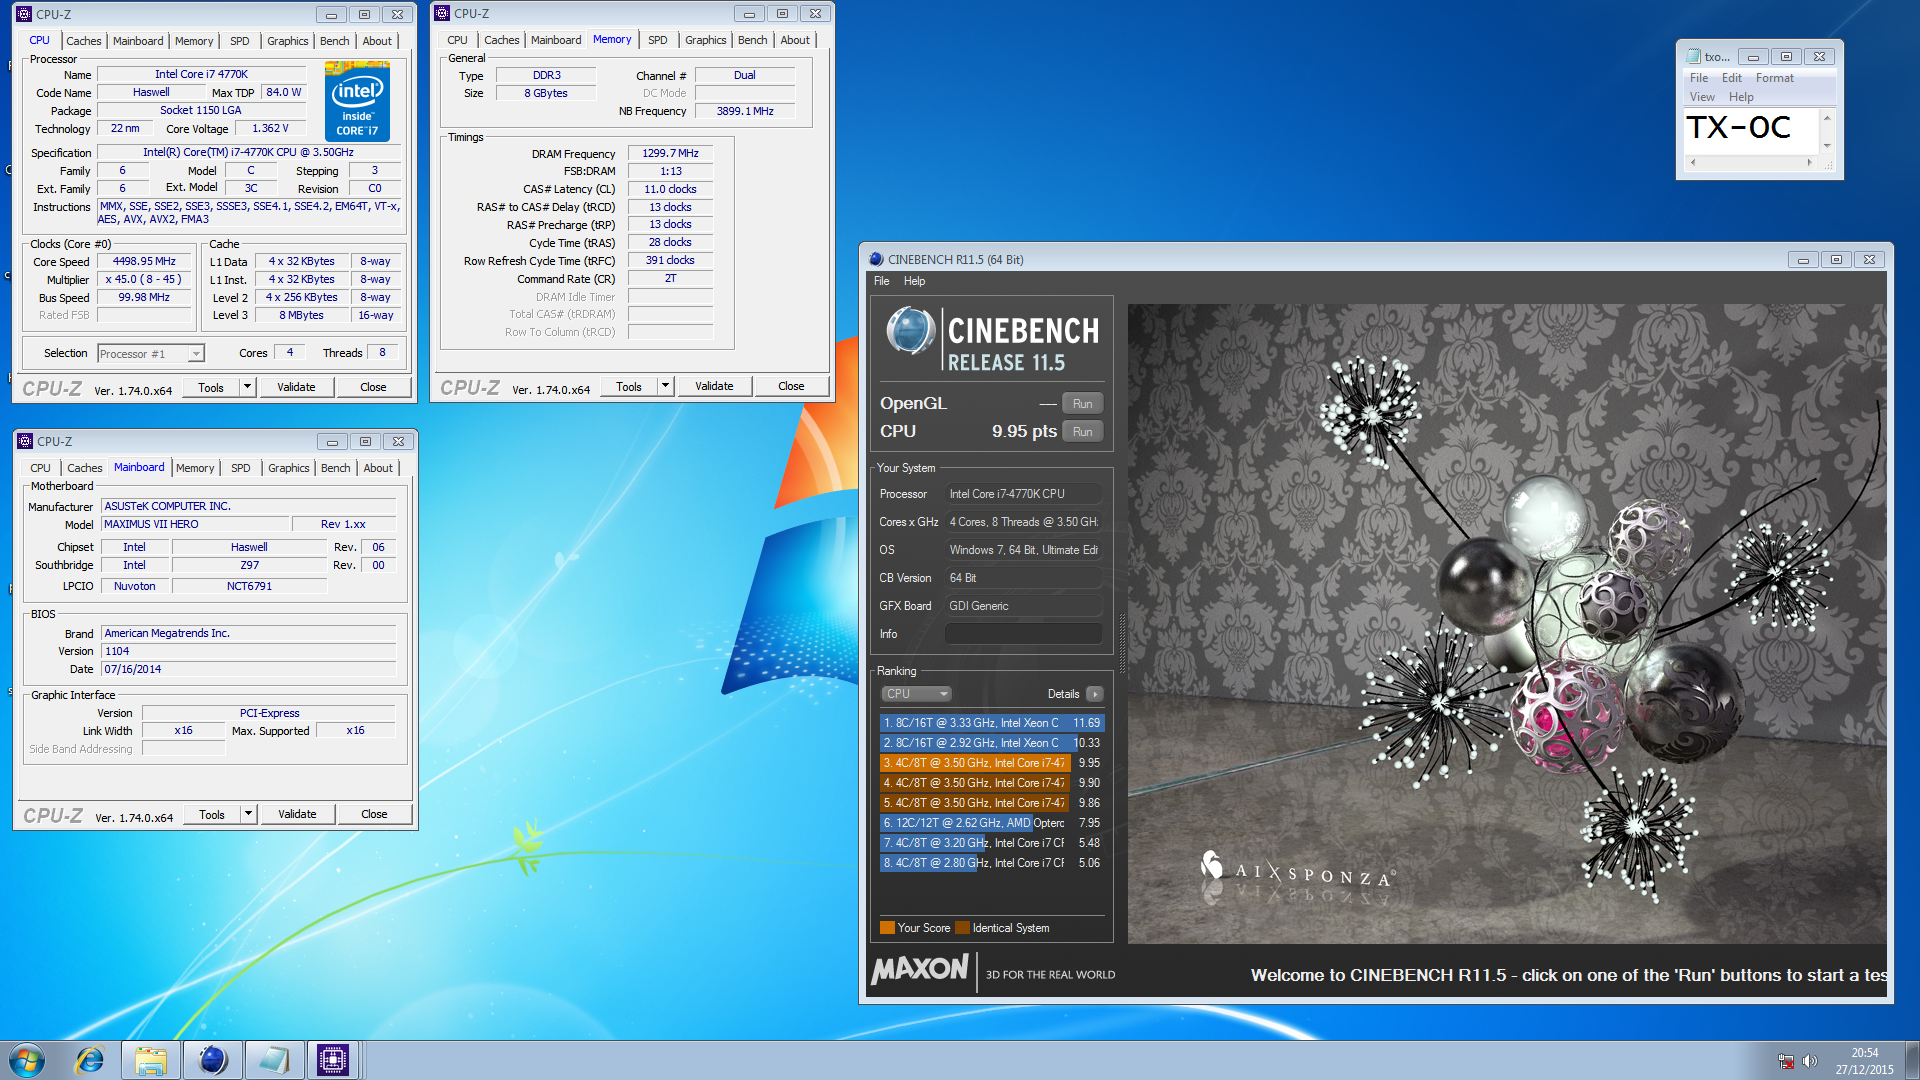Open Graphics tab in Mainboard window
1920x1080 pixels.
click(289, 468)
